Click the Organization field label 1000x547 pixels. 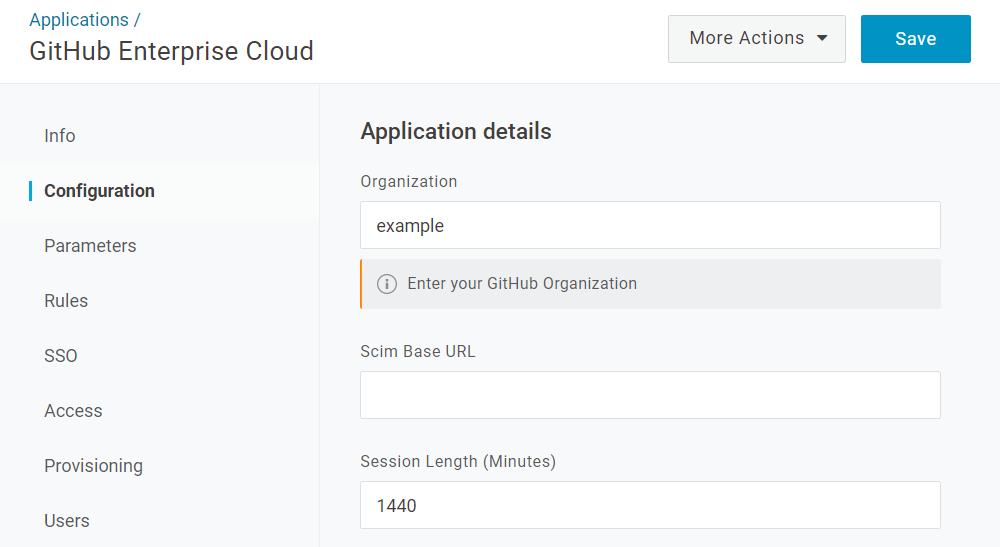[409, 182]
